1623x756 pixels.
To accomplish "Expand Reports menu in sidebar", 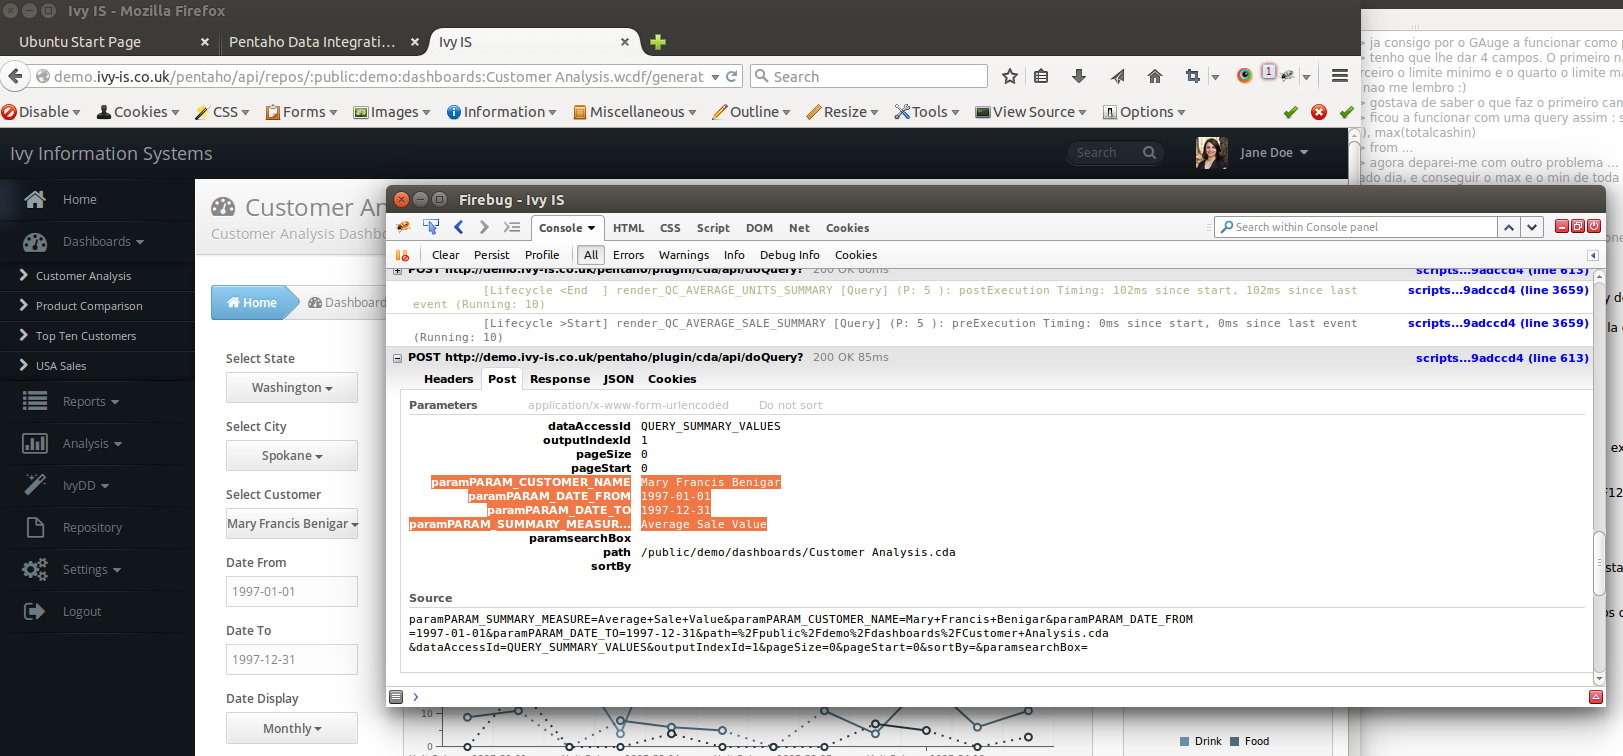I will (90, 401).
